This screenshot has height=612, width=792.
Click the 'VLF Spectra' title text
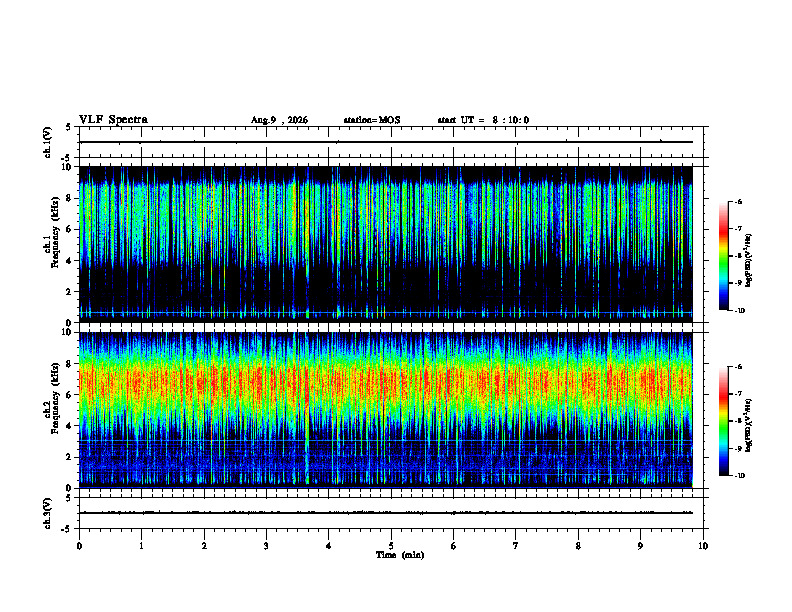(113, 120)
